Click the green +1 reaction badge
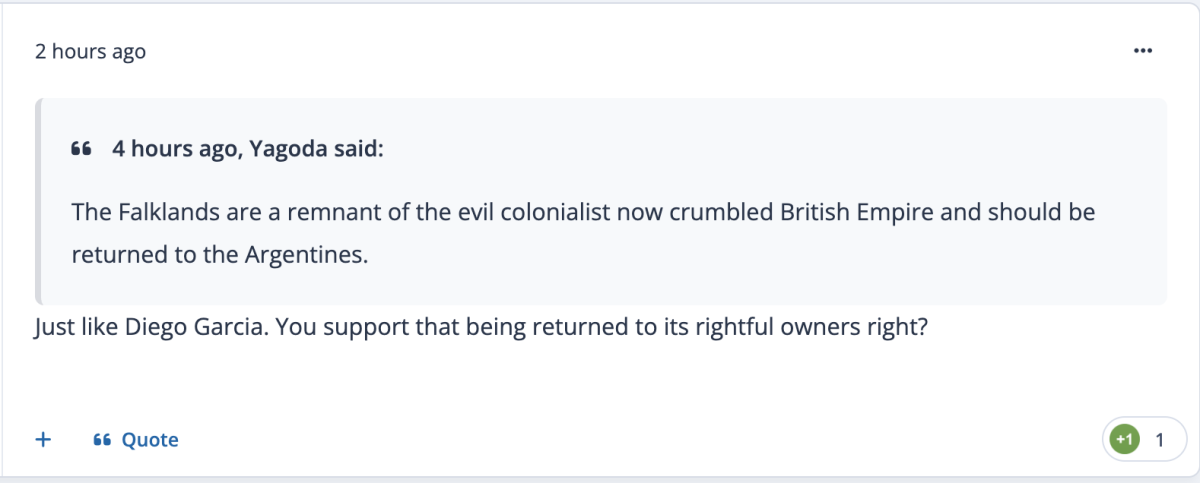 1125,439
